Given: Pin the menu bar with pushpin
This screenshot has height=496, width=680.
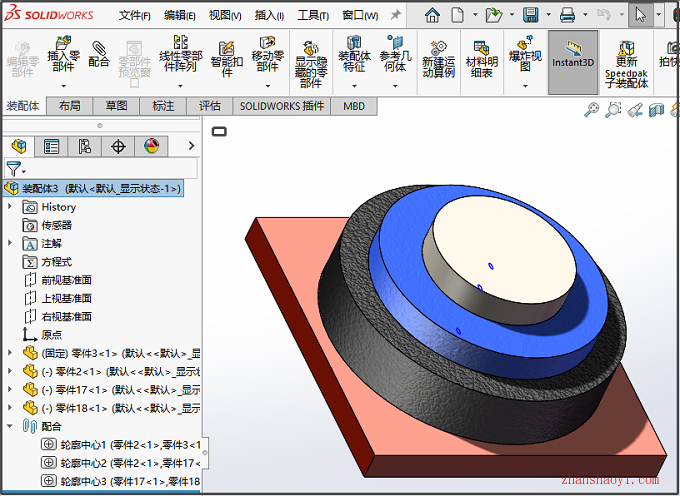Looking at the screenshot, I should click(x=395, y=15).
